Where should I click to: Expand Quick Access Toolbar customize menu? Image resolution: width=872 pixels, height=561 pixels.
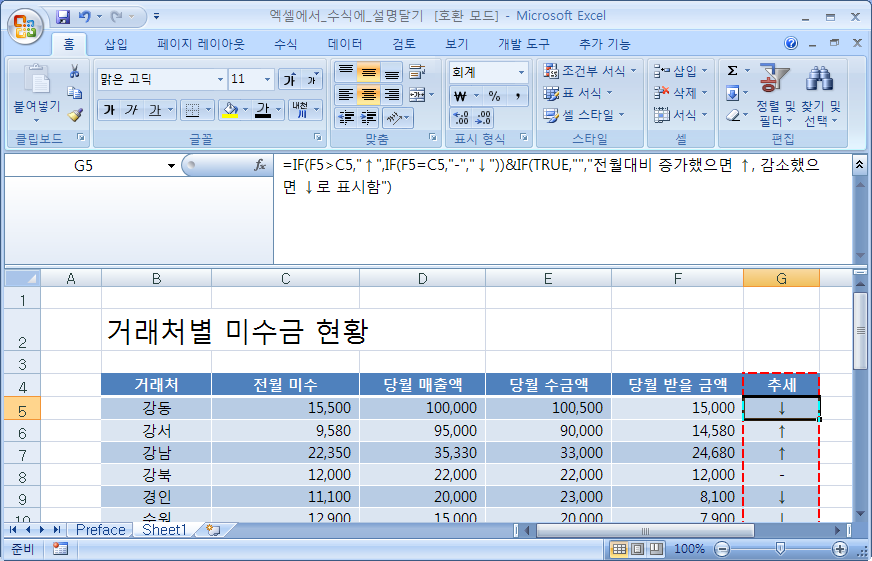pyautogui.click(x=157, y=17)
